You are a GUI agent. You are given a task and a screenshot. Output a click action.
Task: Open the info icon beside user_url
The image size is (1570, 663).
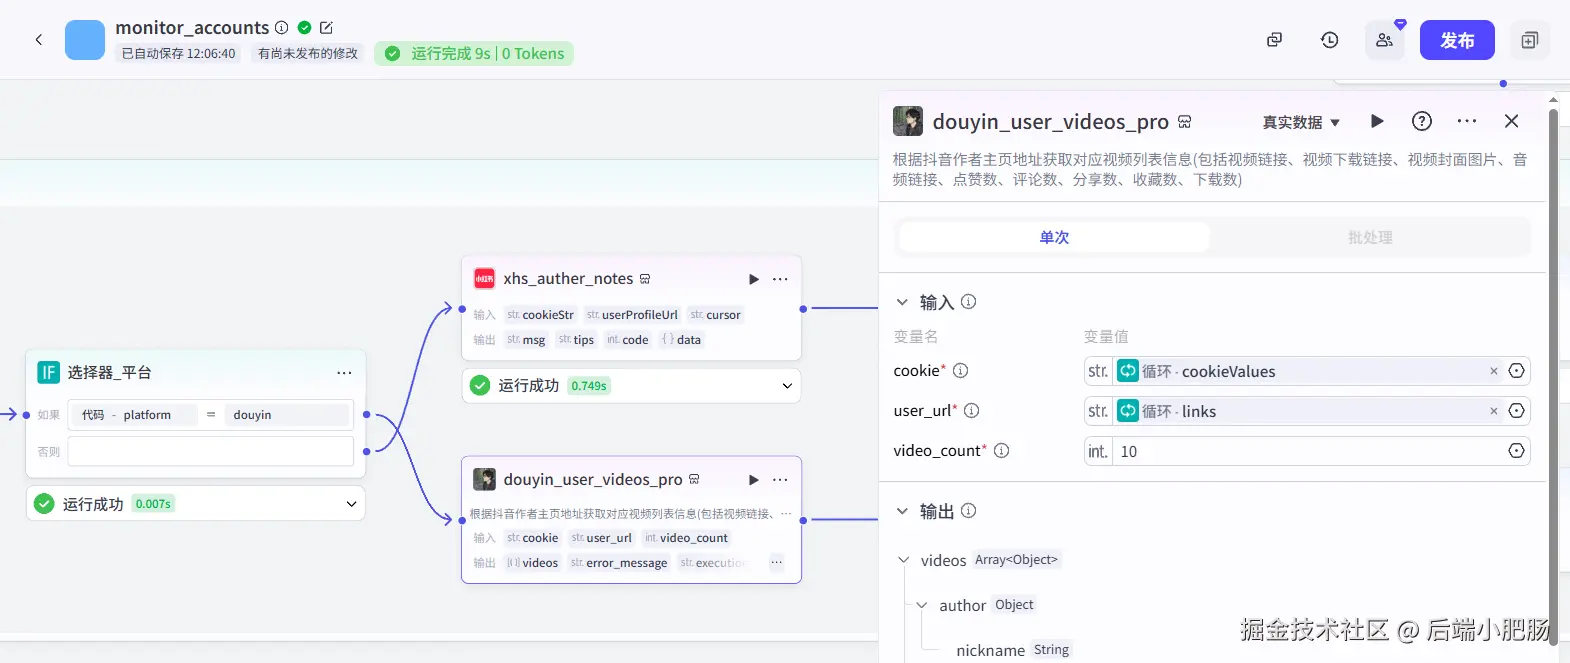pos(971,411)
